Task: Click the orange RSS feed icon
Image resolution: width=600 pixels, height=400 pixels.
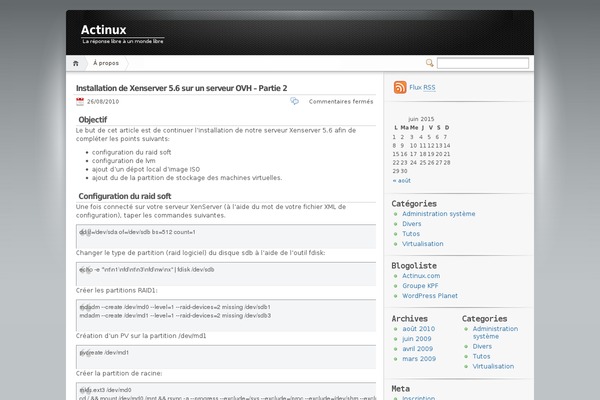Action: pos(400,87)
